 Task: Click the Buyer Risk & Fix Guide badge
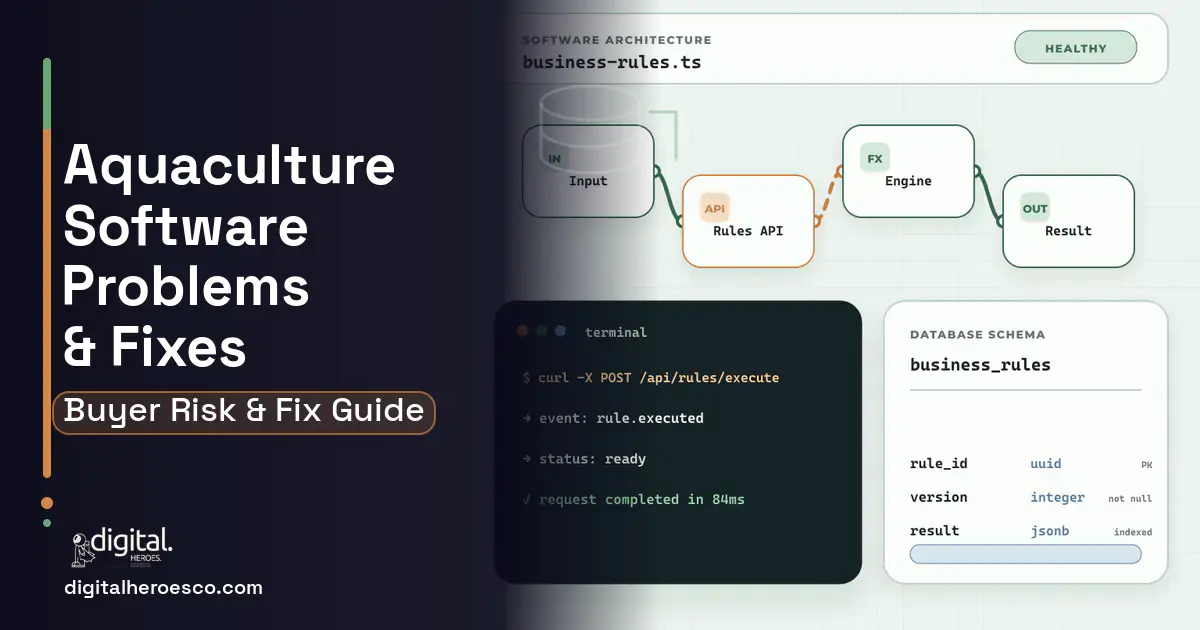pyautogui.click(x=244, y=412)
